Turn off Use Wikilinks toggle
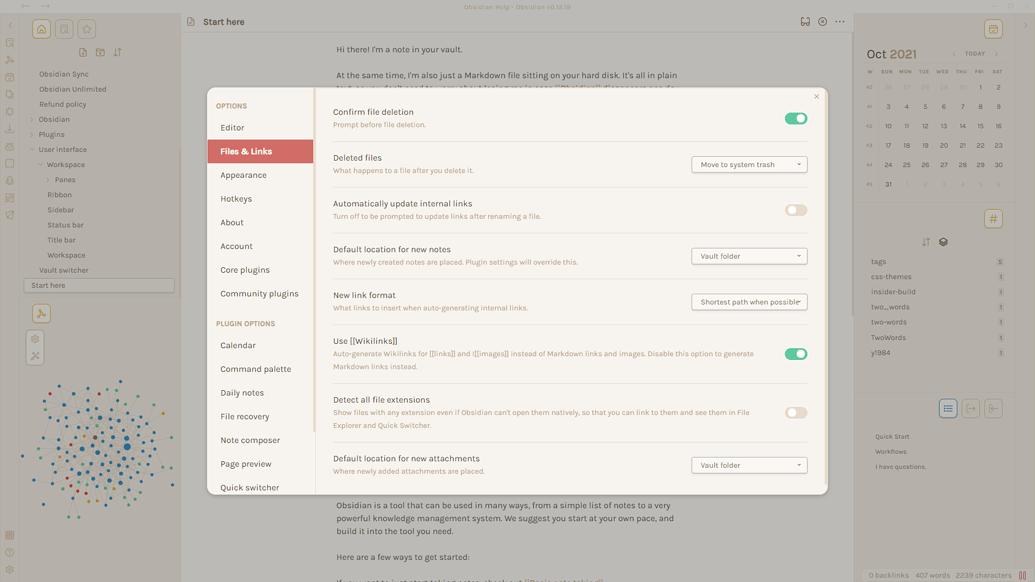 click(x=795, y=354)
